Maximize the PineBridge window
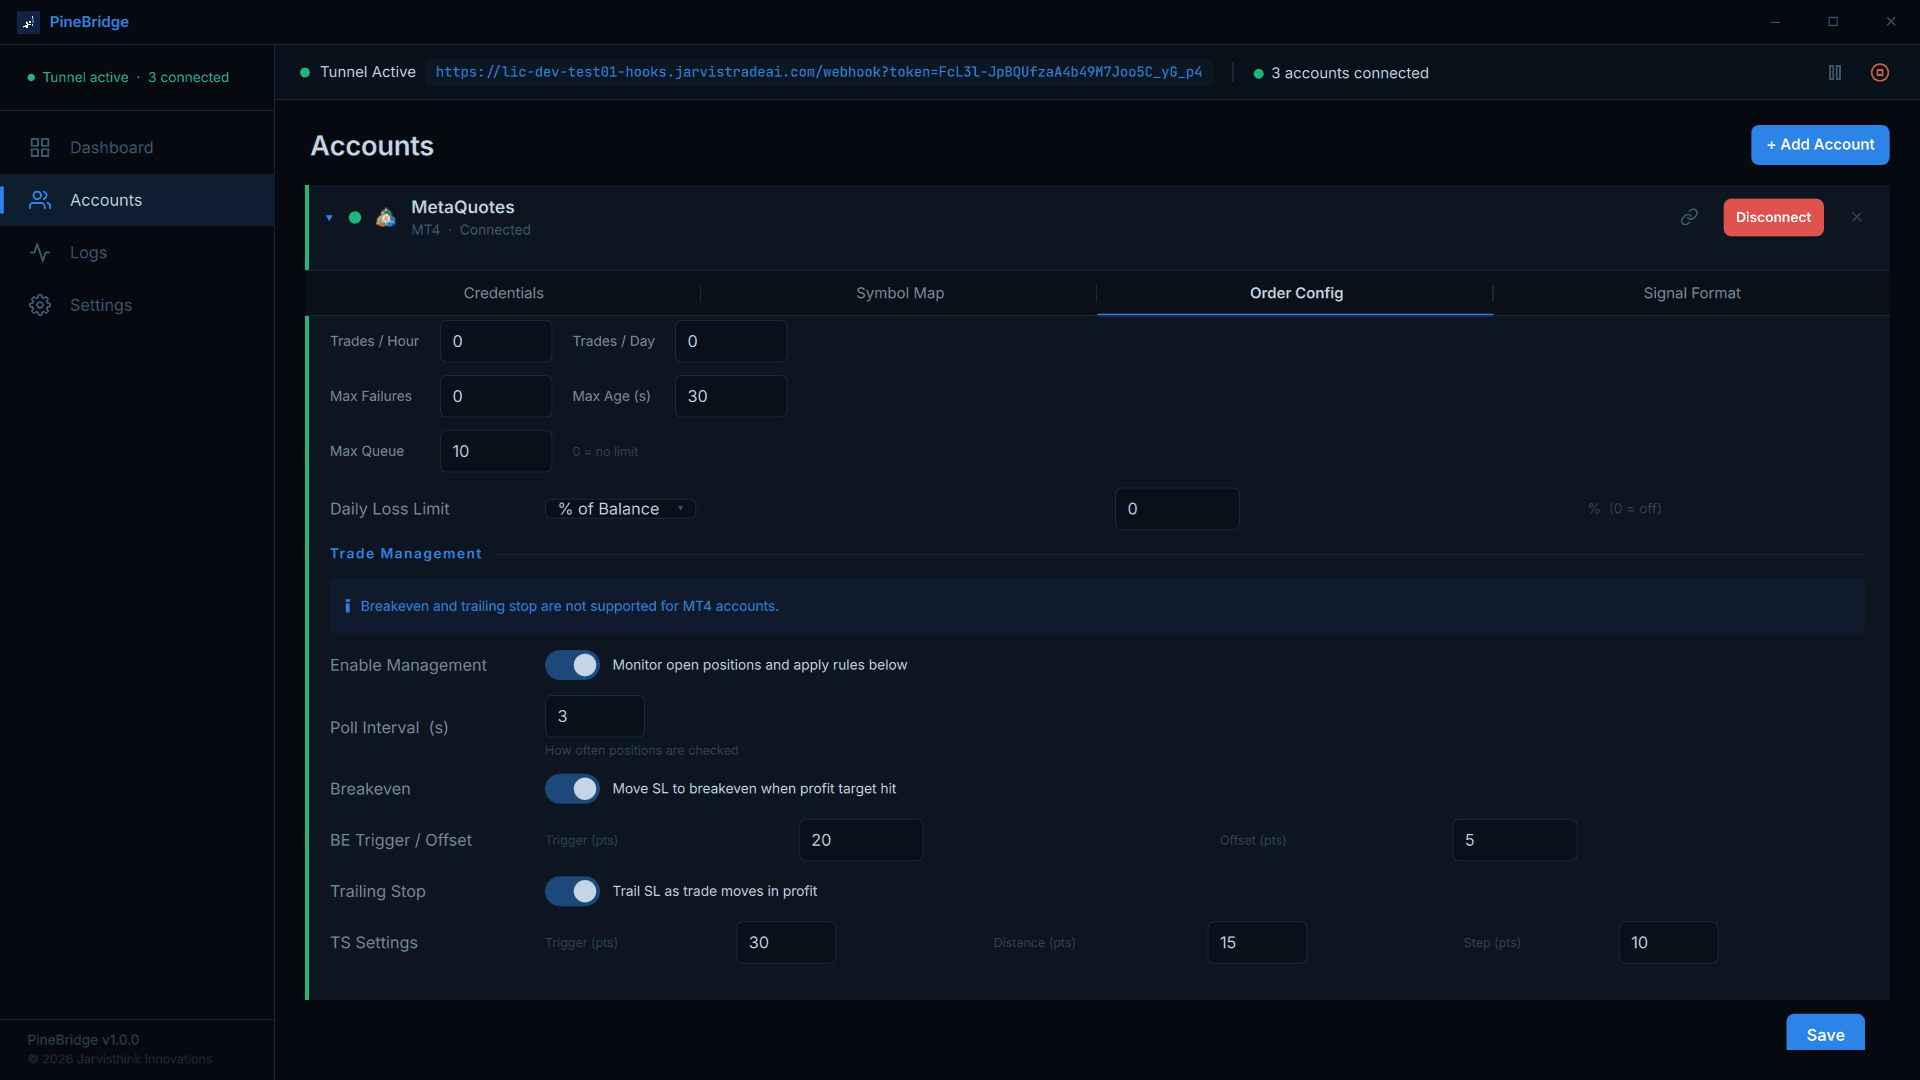 1833,22
